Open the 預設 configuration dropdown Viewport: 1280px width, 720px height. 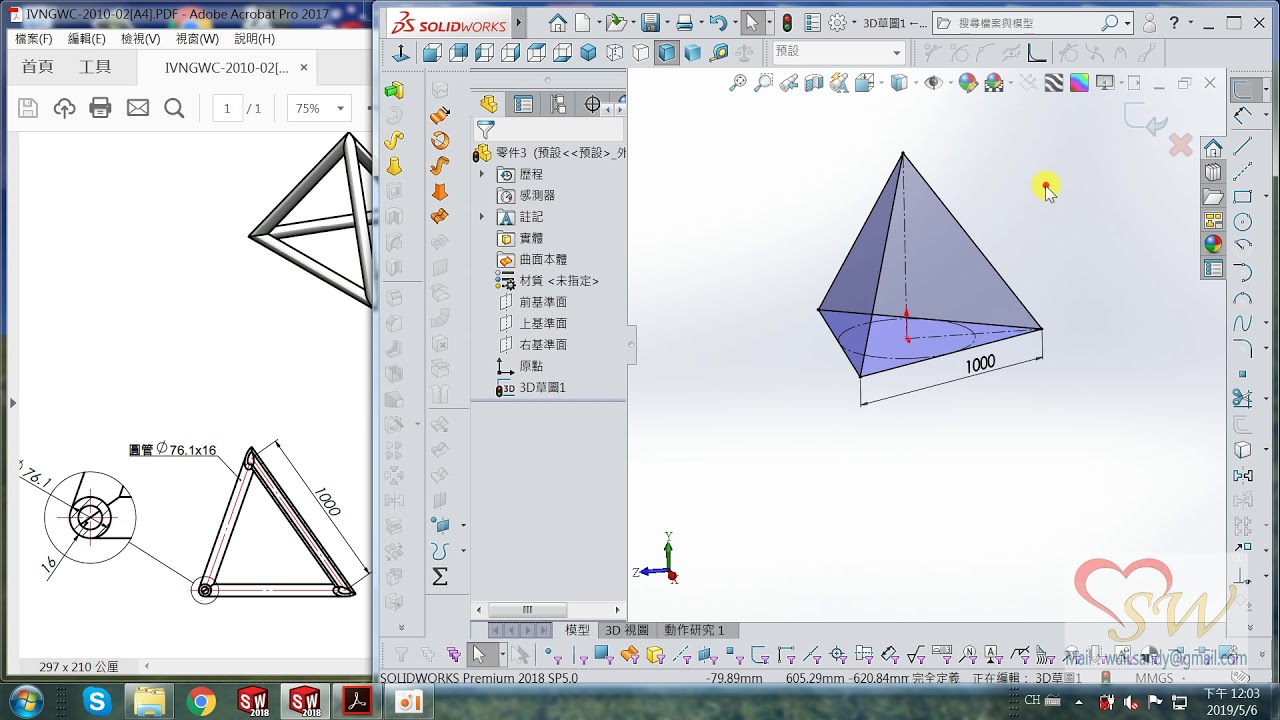pos(839,52)
